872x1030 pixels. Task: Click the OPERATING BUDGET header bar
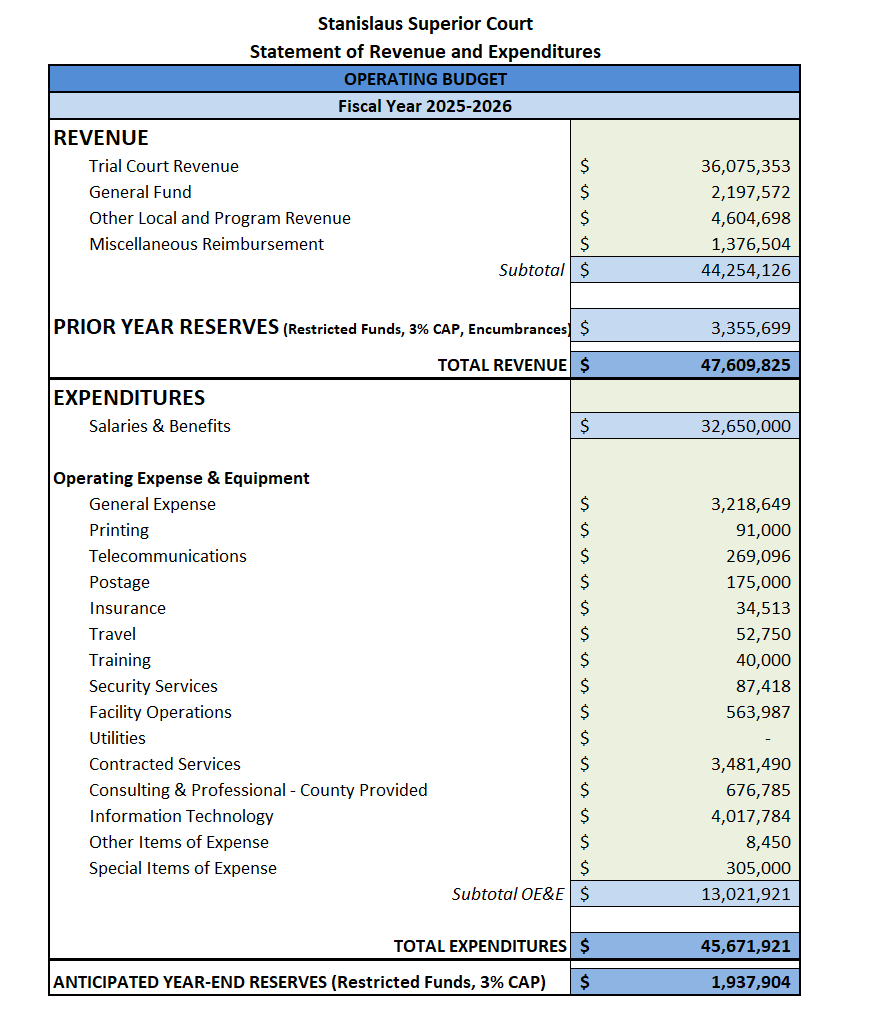tap(424, 78)
